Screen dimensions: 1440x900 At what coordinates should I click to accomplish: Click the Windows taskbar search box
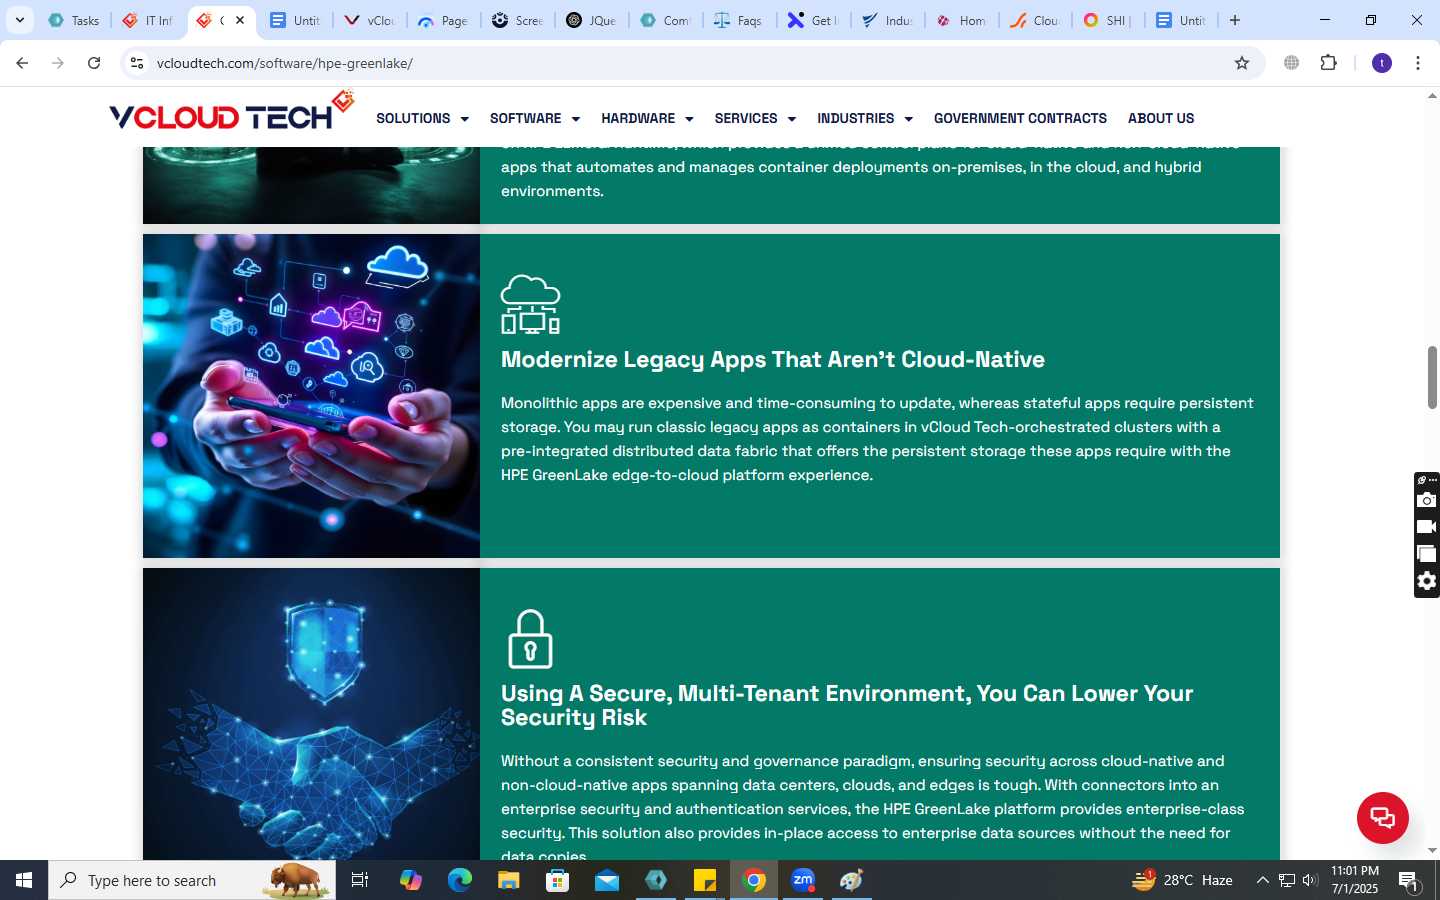point(192,880)
